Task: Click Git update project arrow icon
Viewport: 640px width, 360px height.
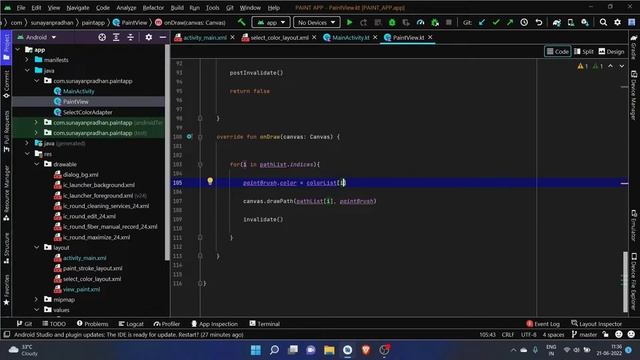Action: pos(482,22)
